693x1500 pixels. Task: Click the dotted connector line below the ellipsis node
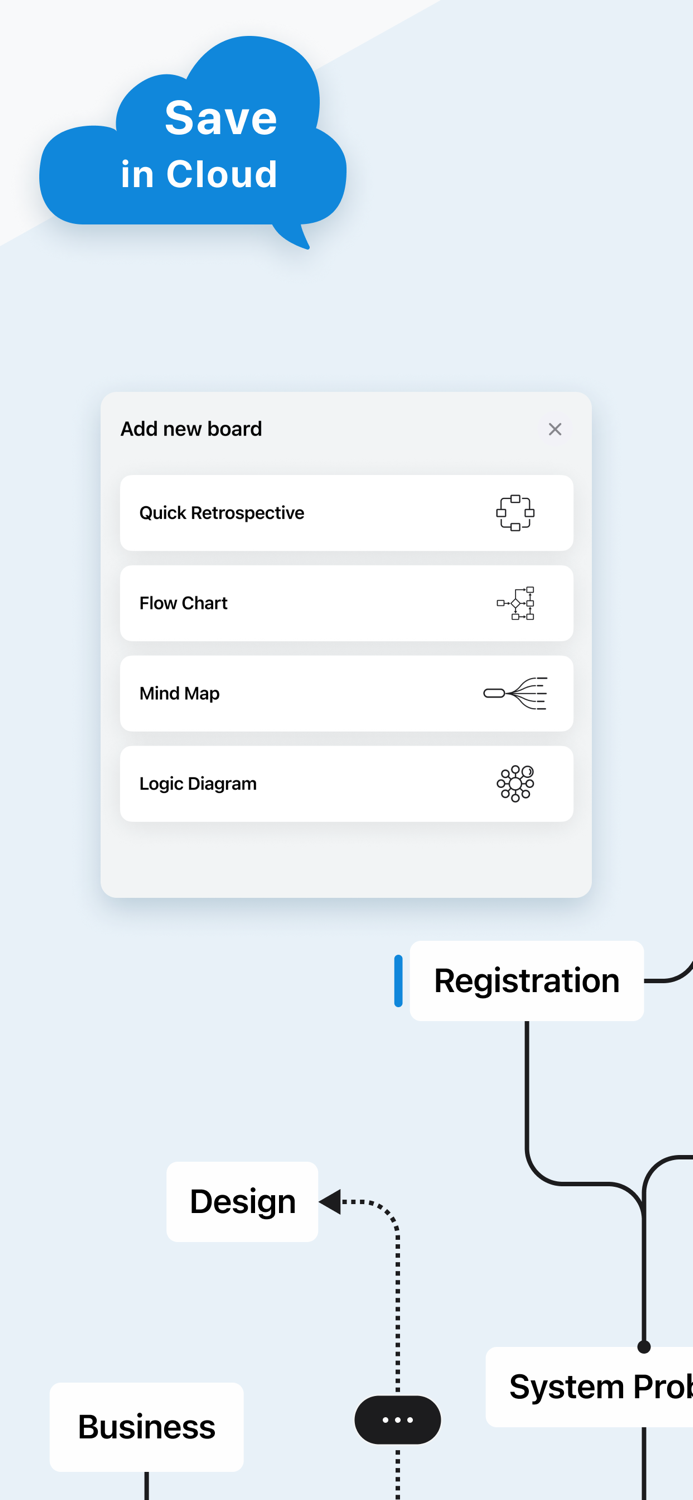point(397,1475)
